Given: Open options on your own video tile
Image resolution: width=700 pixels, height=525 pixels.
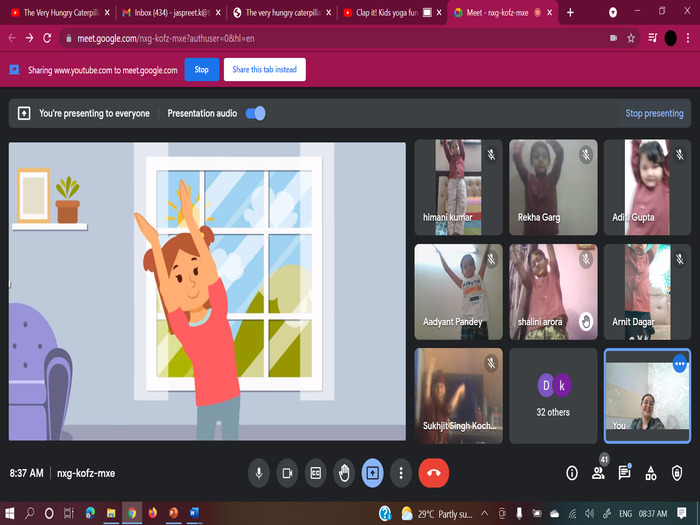Looking at the screenshot, I should click(x=679, y=364).
